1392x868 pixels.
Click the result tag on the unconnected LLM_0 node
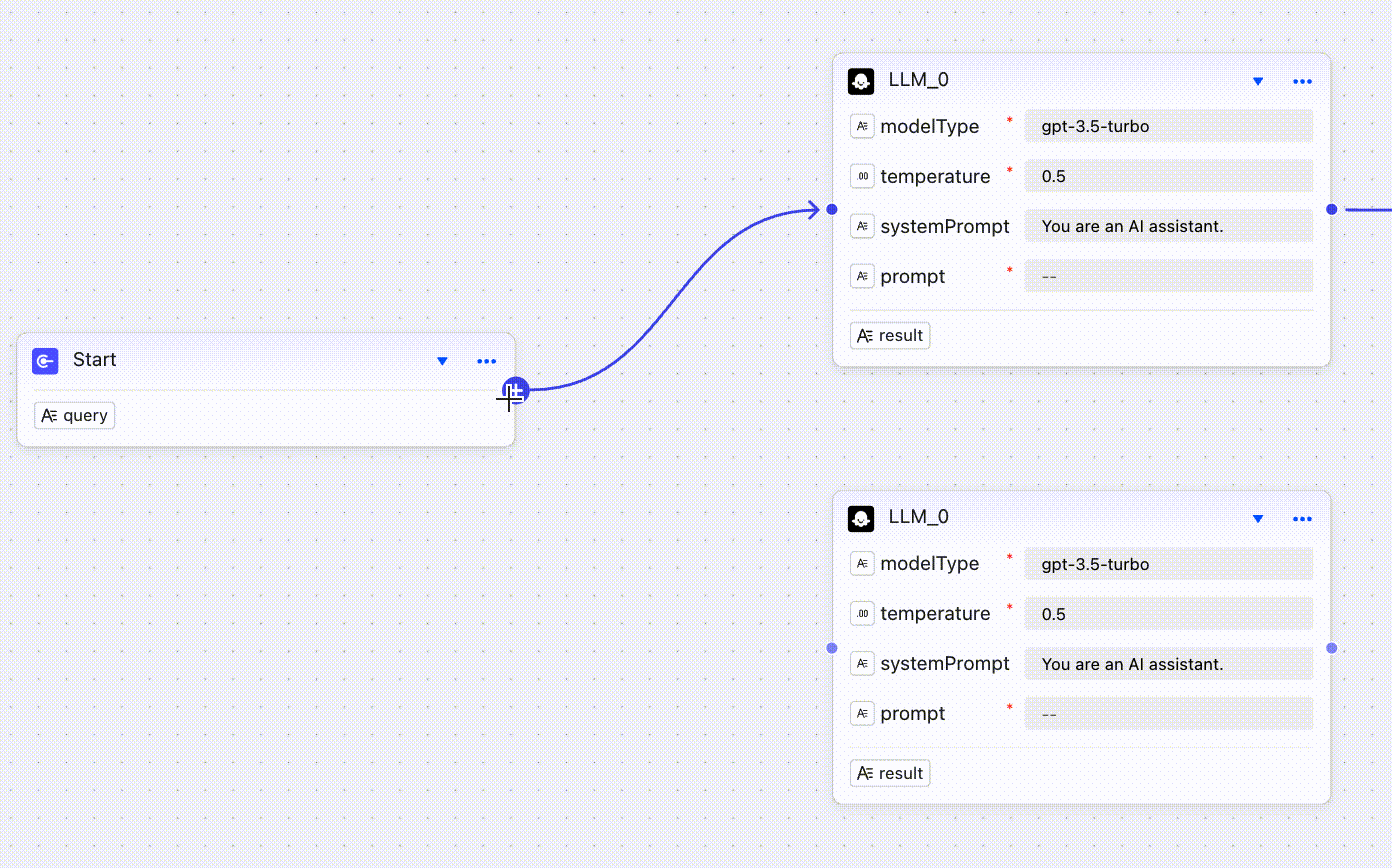click(x=890, y=773)
